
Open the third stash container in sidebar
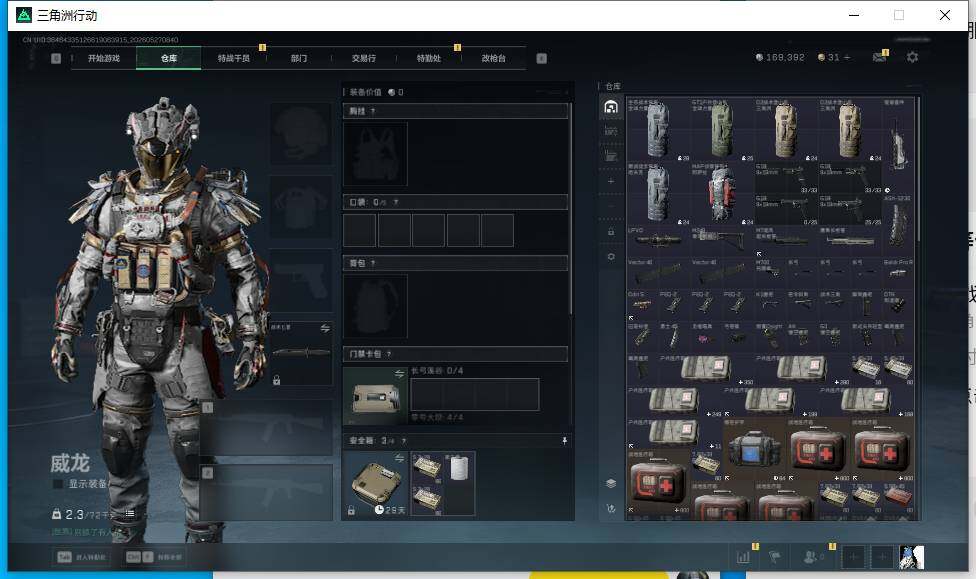click(x=611, y=156)
